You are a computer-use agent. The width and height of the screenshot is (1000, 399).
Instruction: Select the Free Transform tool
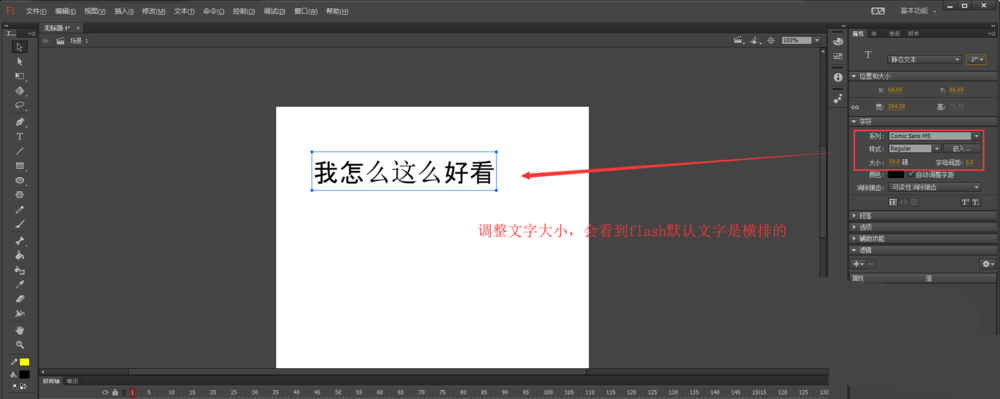click(x=20, y=76)
